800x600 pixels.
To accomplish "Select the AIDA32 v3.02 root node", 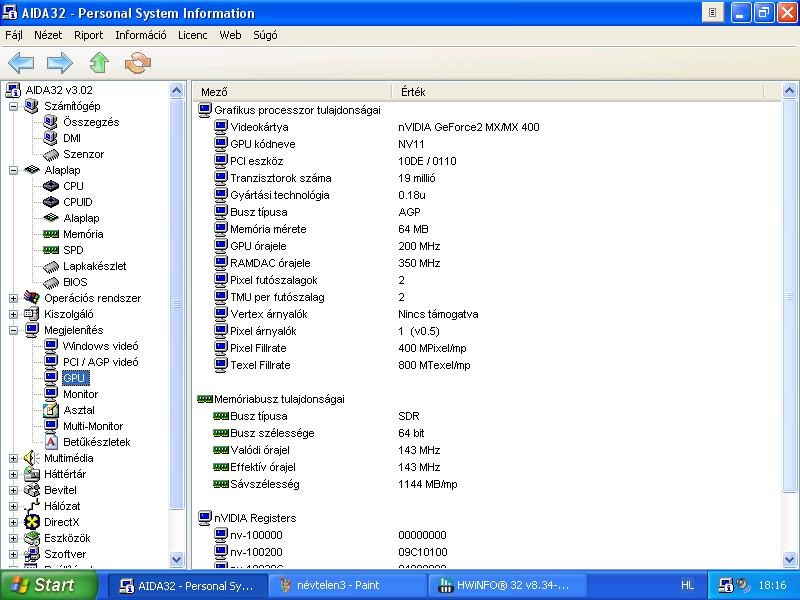I will [59, 90].
